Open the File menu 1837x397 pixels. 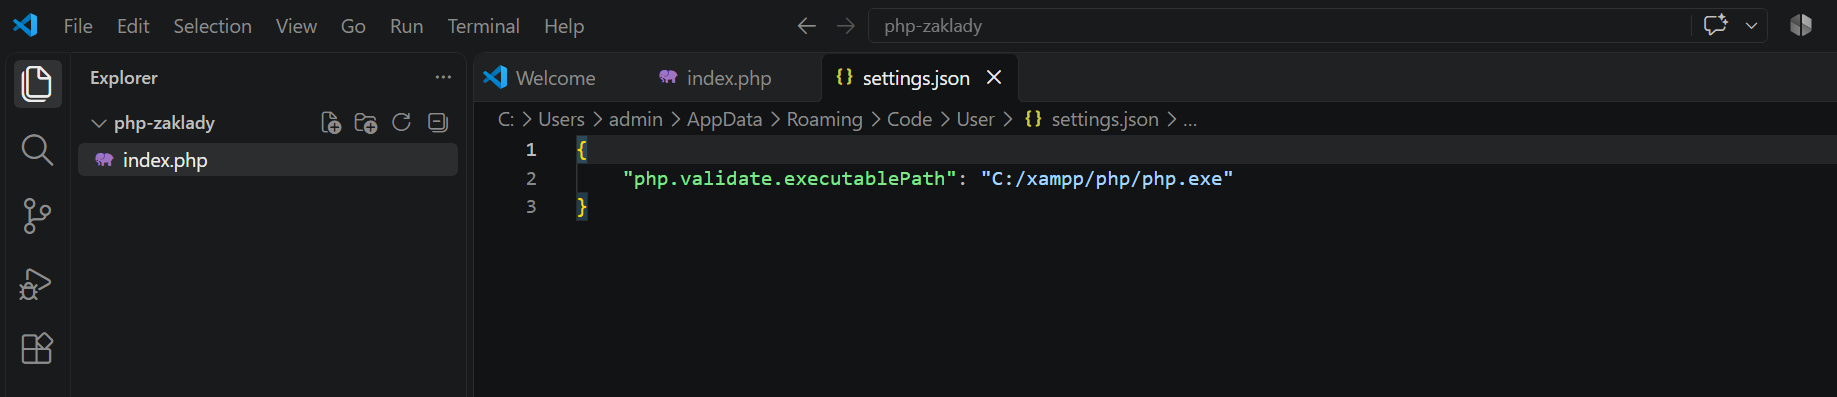pos(78,26)
